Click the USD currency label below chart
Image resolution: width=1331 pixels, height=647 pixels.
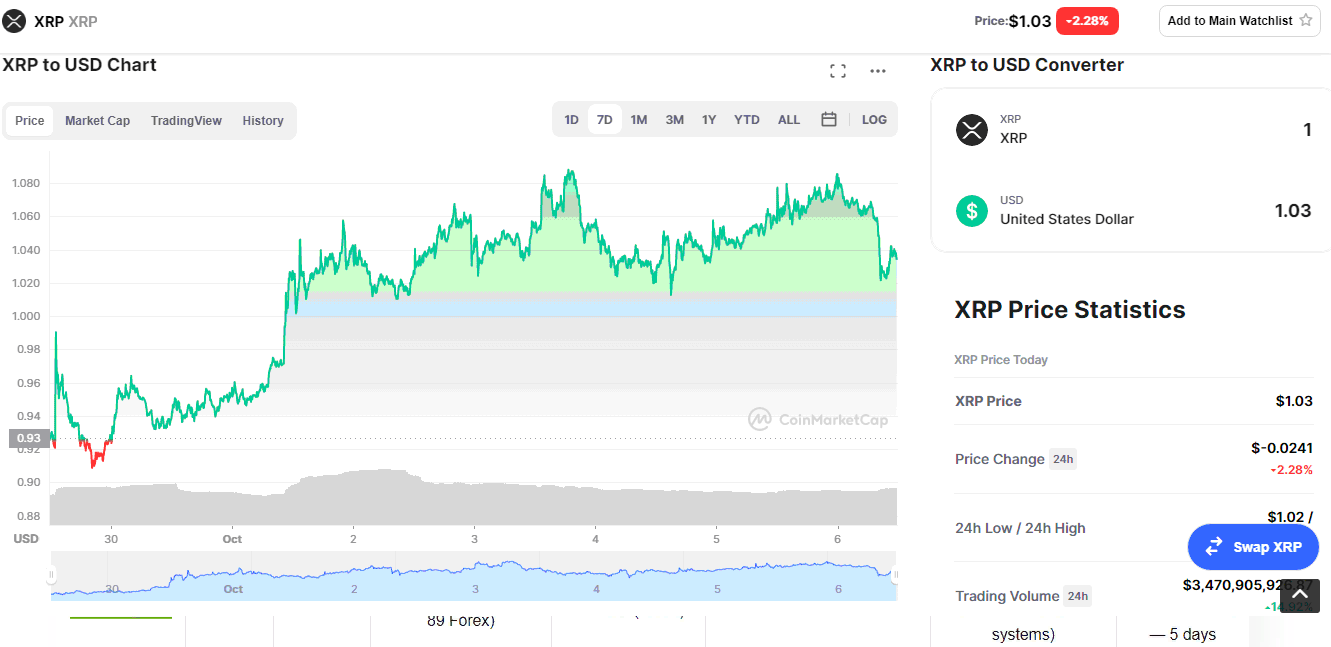(x=26, y=539)
